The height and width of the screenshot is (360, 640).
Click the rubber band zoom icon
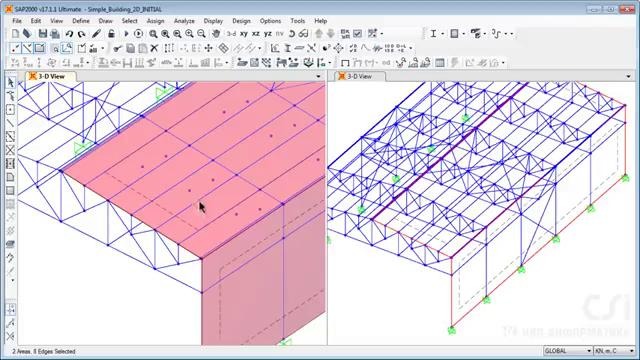(153, 34)
